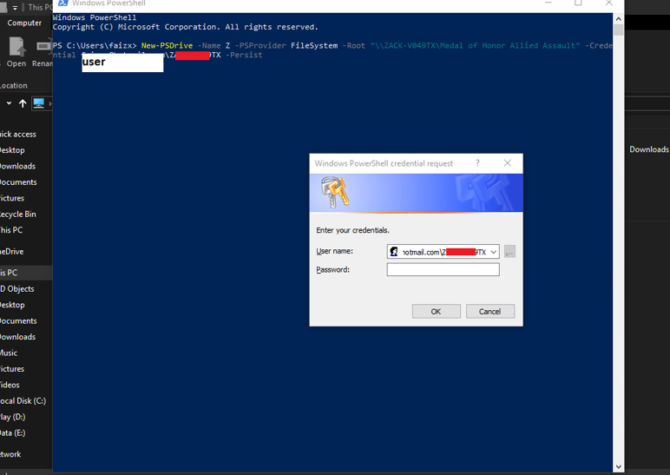Expand the User name dropdown list

[x=493, y=252]
